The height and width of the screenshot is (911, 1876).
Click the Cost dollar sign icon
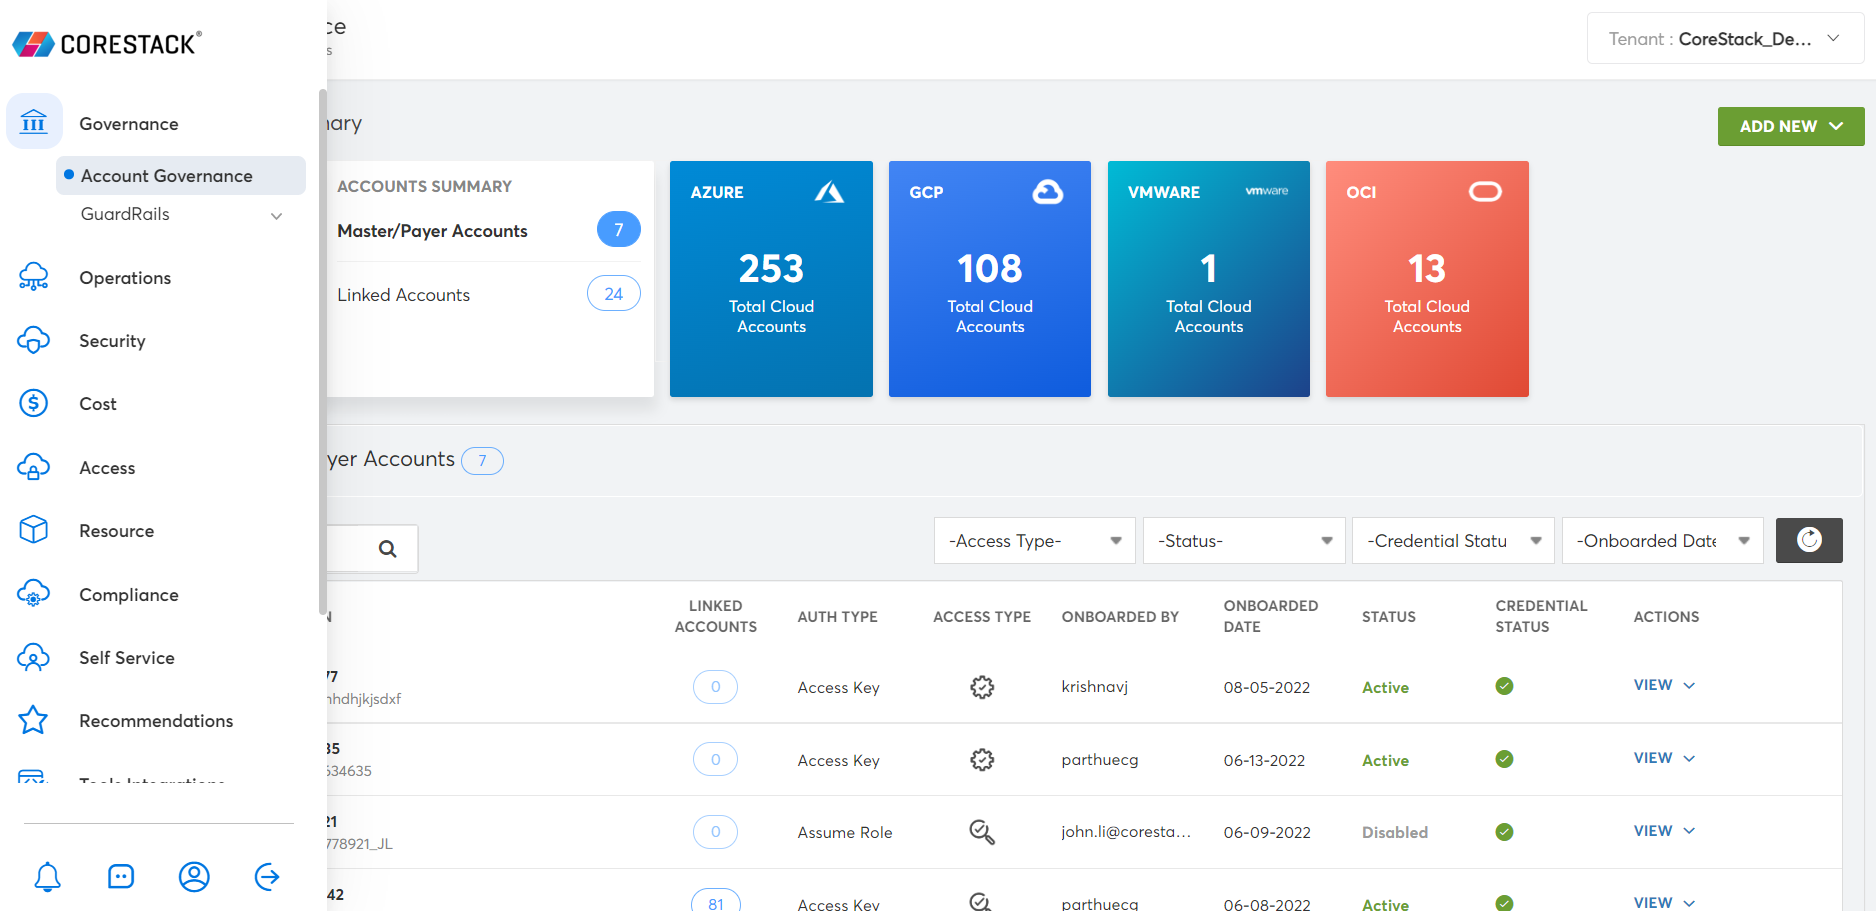pos(34,403)
